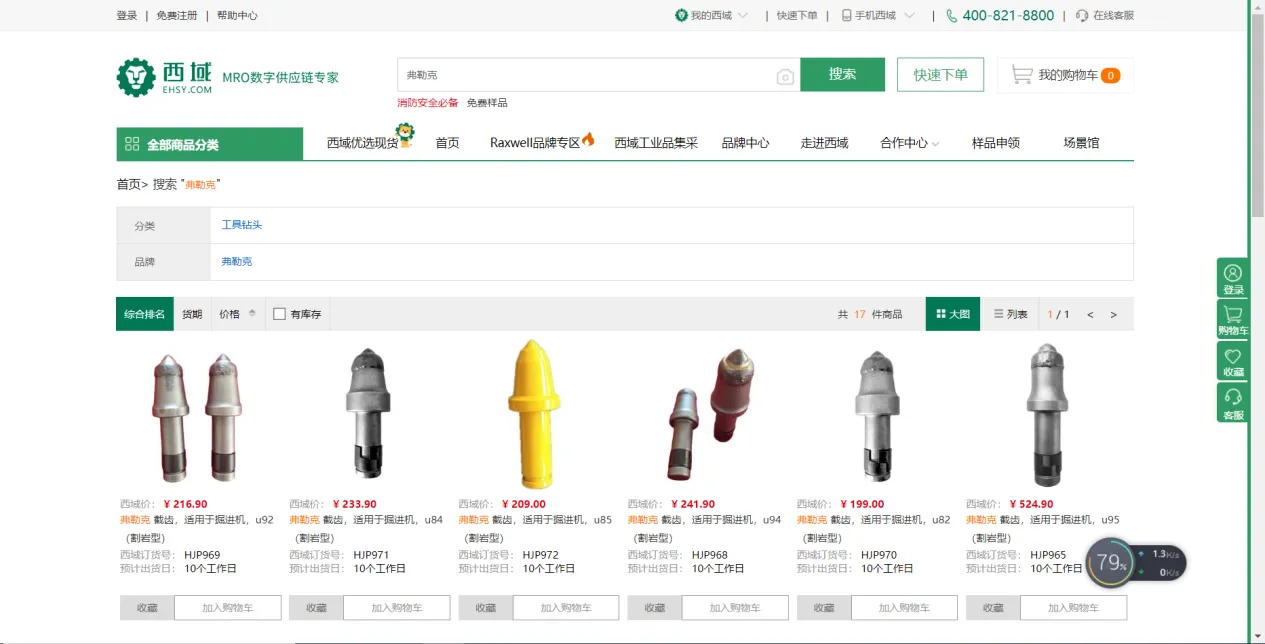Expand the mobile EHSY dropdown
The image size is (1265, 644).
tap(878, 16)
